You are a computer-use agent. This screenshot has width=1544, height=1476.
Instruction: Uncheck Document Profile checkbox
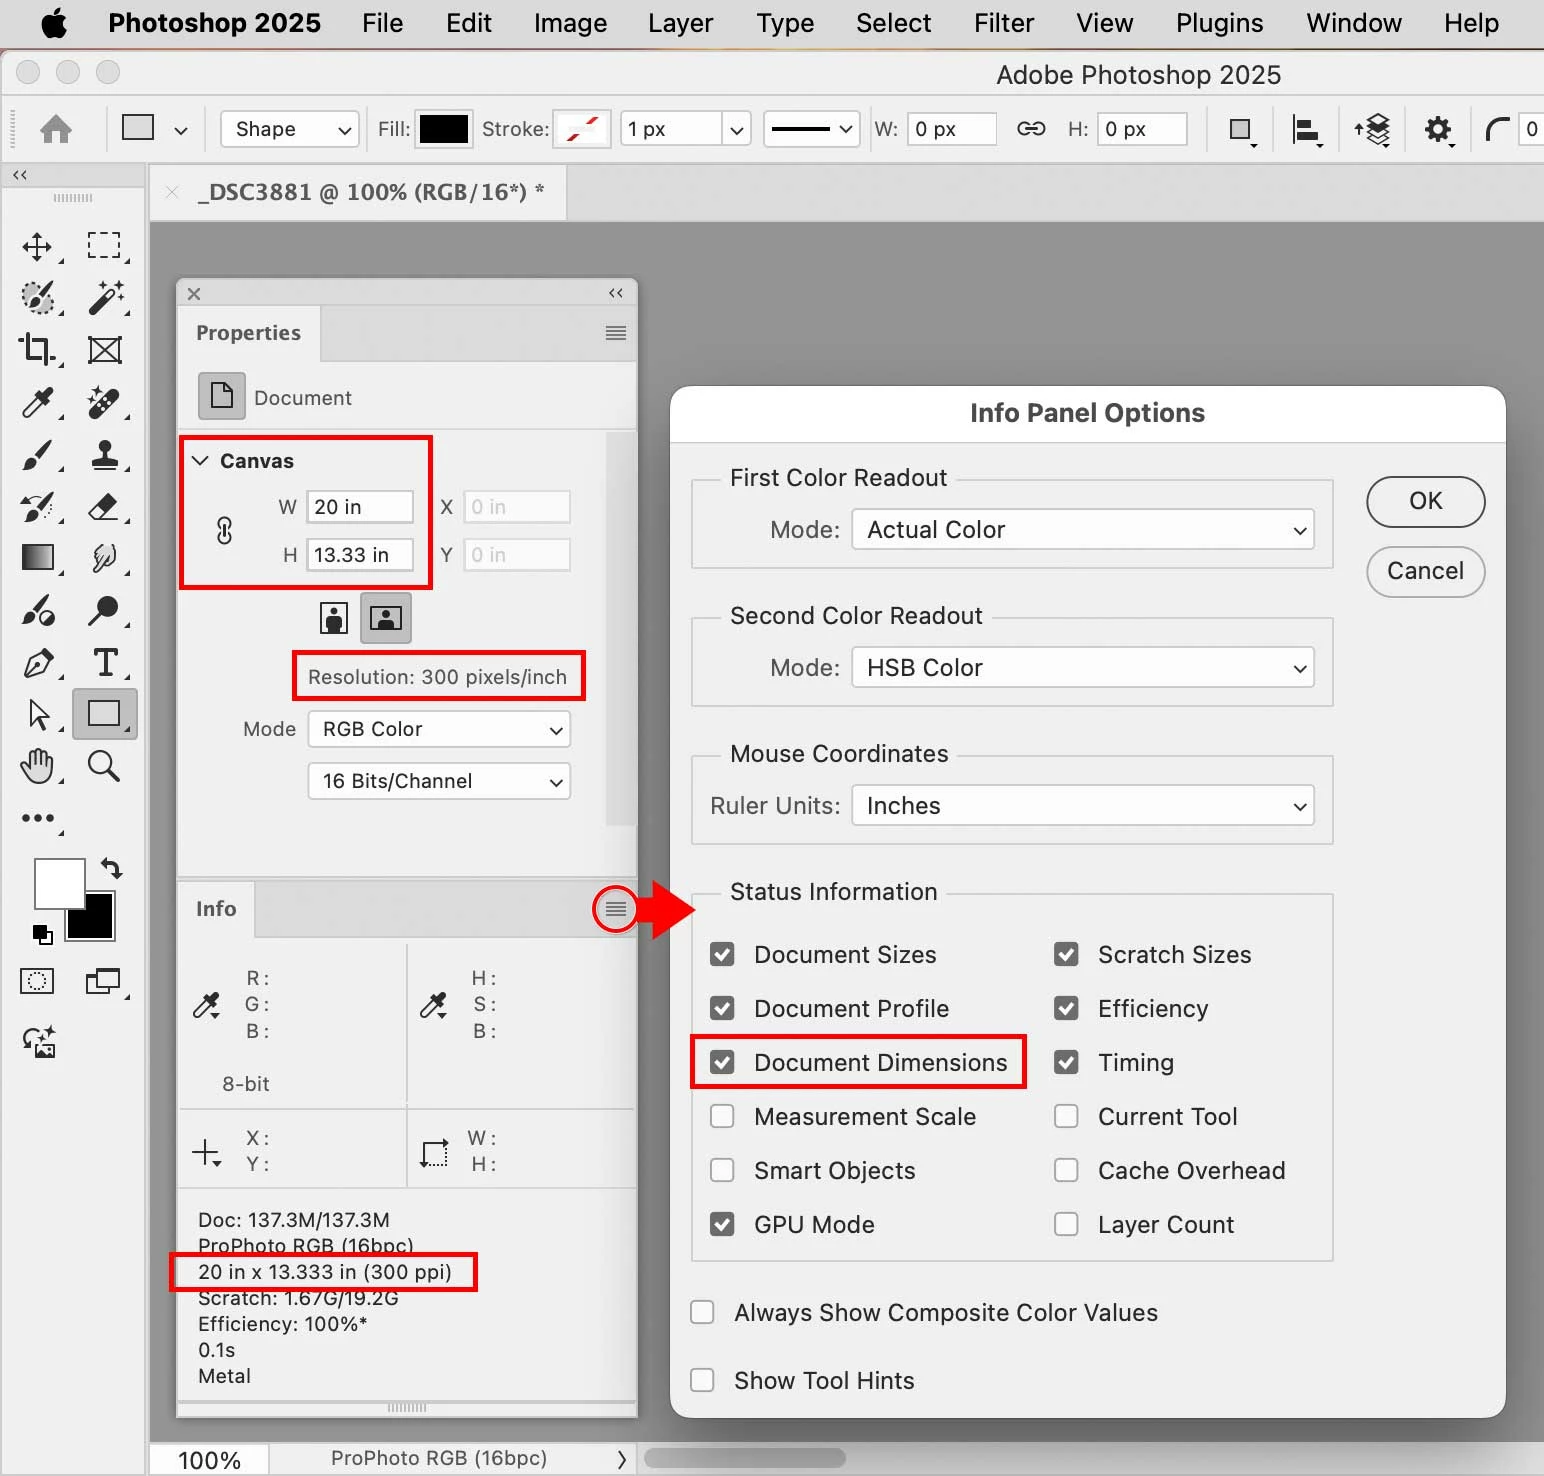(722, 1008)
